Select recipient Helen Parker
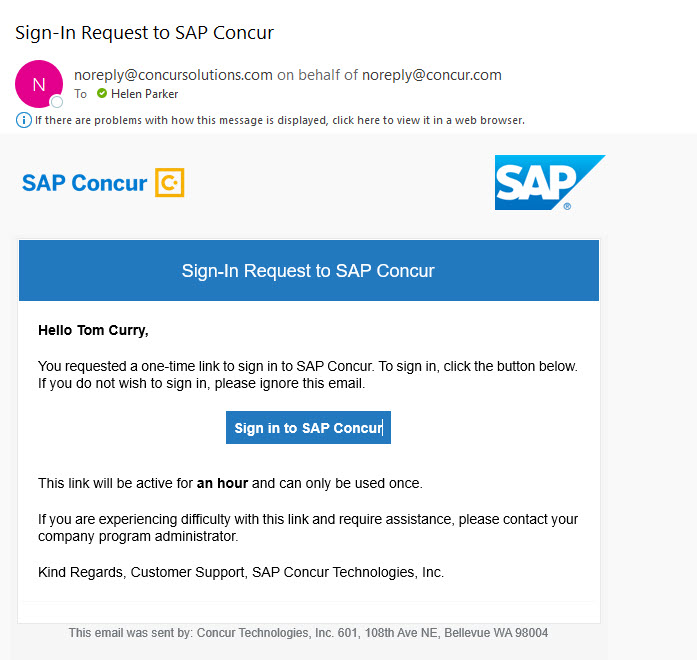This screenshot has height=660, width=697. (144, 94)
